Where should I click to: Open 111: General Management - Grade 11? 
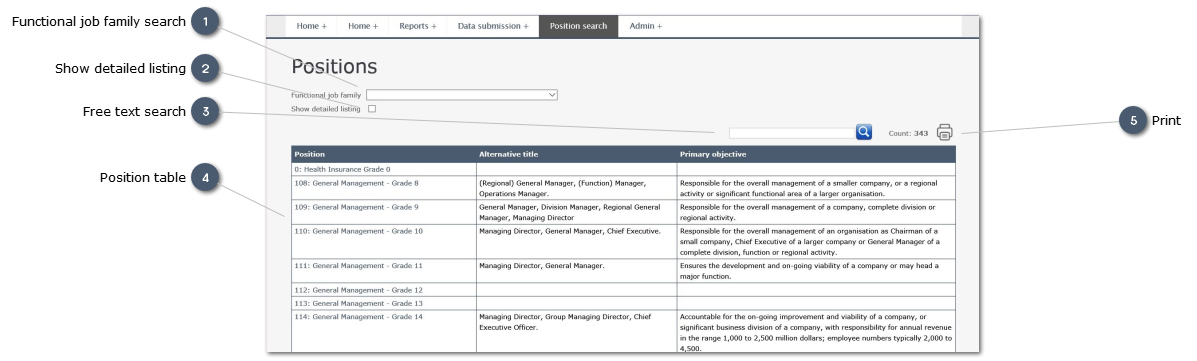pyautogui.click(x=358, y=266)
